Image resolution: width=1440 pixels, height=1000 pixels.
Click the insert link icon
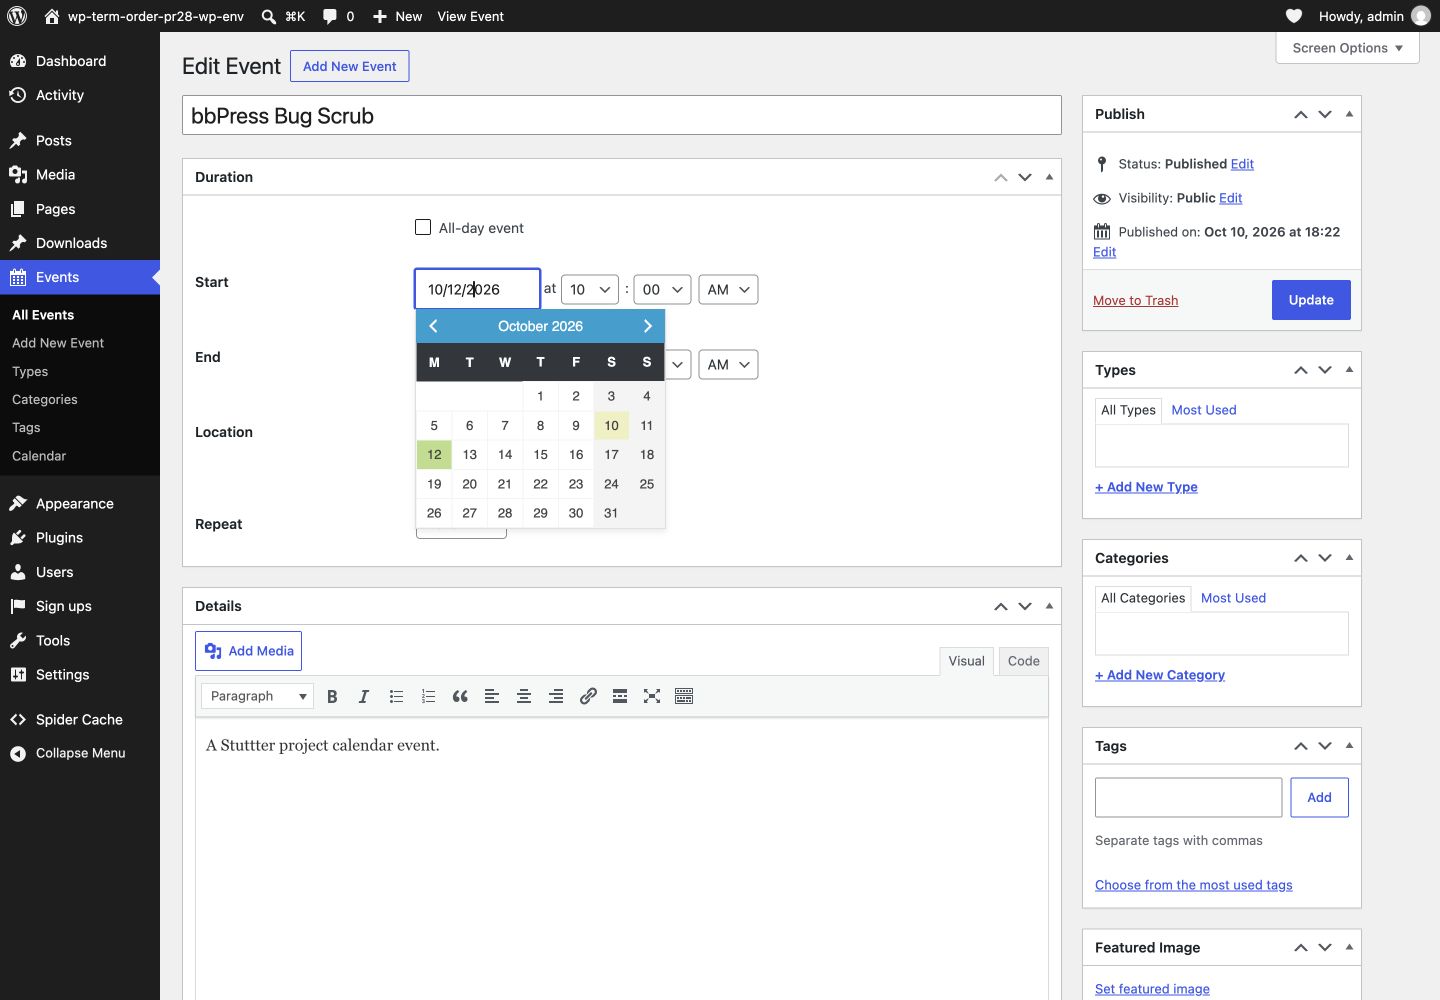588,696
